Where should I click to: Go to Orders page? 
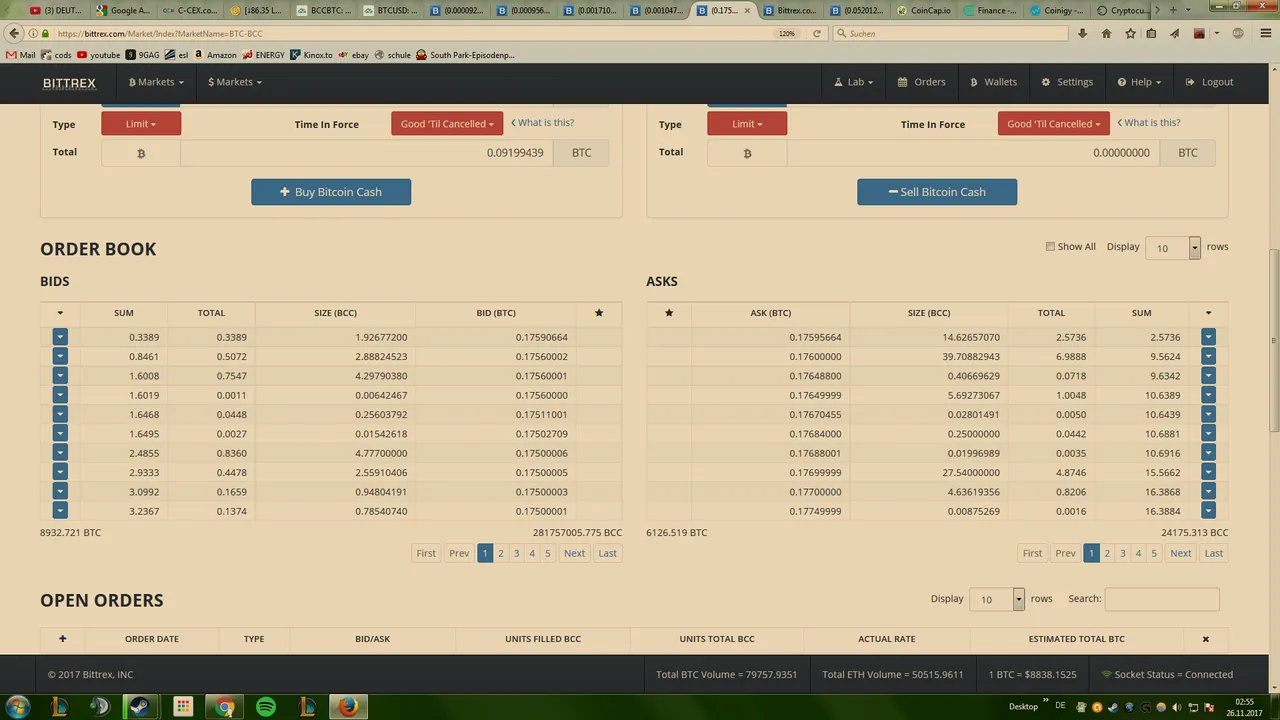pyautogui.click(x=921, y=82)
